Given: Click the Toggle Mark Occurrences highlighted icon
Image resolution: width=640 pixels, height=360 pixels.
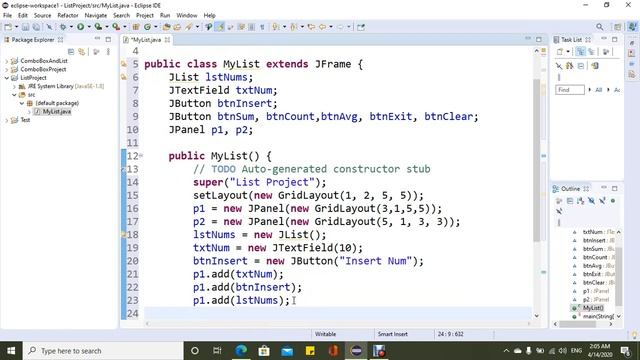Looking at the screenshot, I should click(220, 27).
